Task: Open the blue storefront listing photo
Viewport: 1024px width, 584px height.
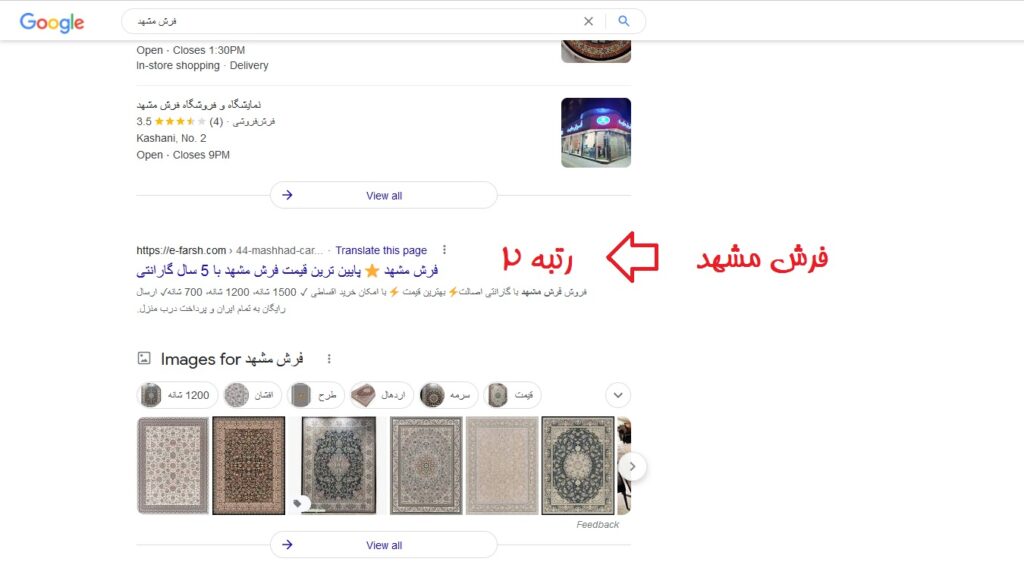Action: click(596, 133)
